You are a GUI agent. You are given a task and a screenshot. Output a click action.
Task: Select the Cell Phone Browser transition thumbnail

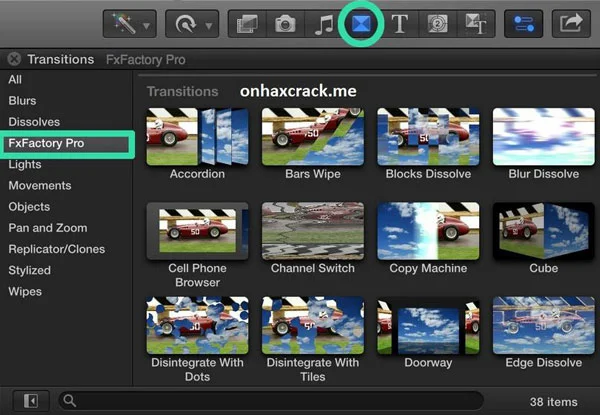tap(197, 231)
